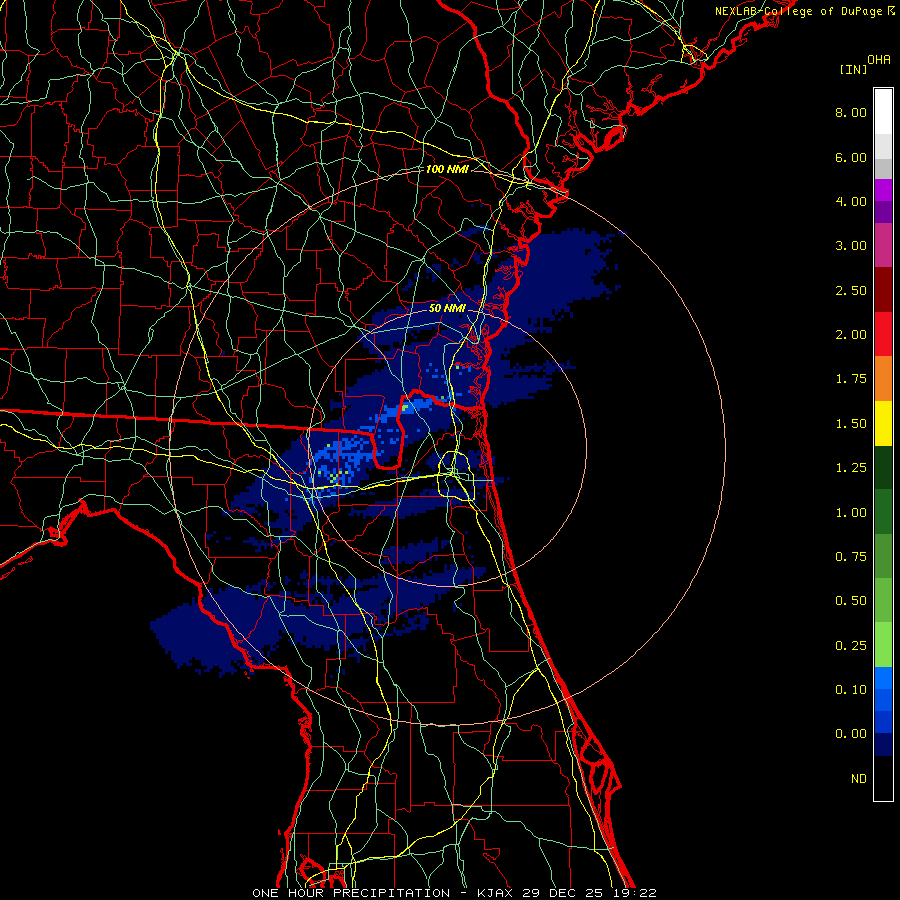Click the 0.25 legend value

(x=851, y=646)
